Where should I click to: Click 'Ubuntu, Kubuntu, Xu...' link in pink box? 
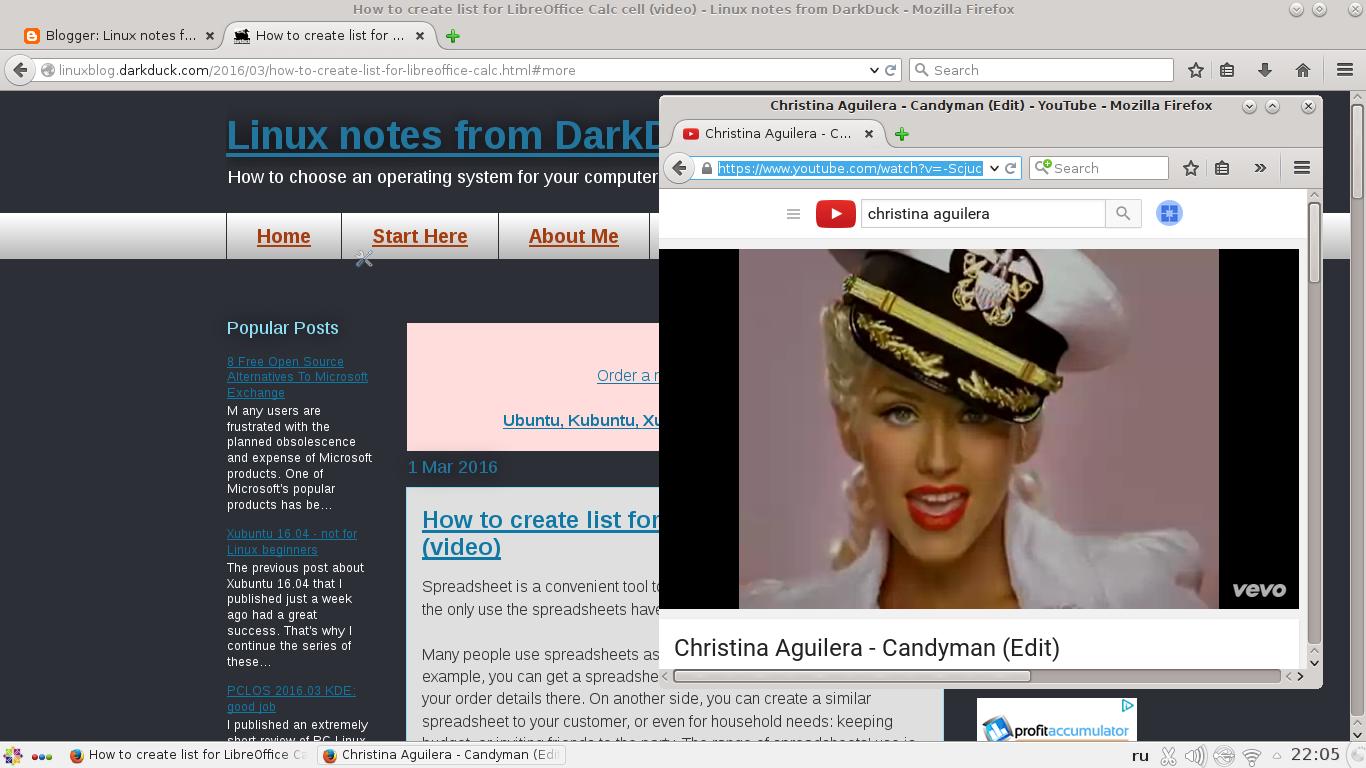[x=581, y=420]
